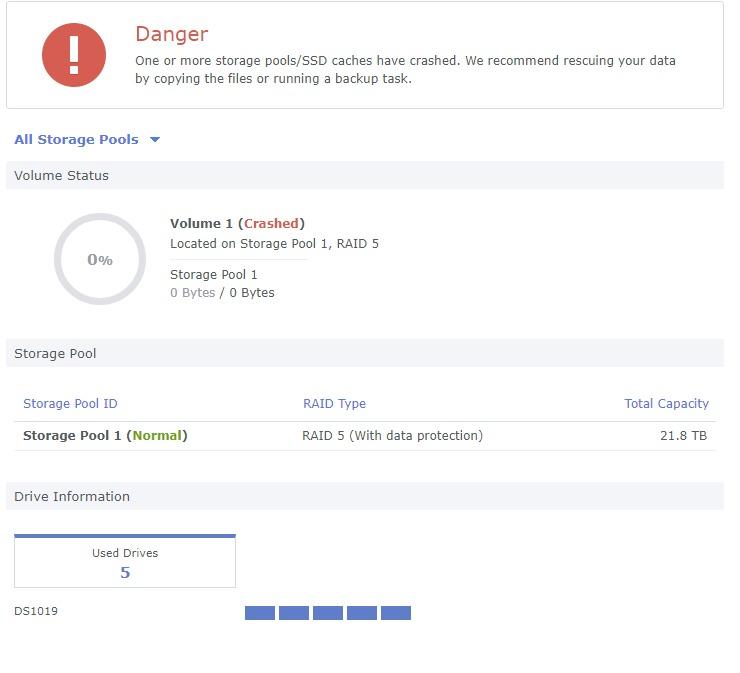
Task: Click the DS1019 device label
Action: [36, 611]
